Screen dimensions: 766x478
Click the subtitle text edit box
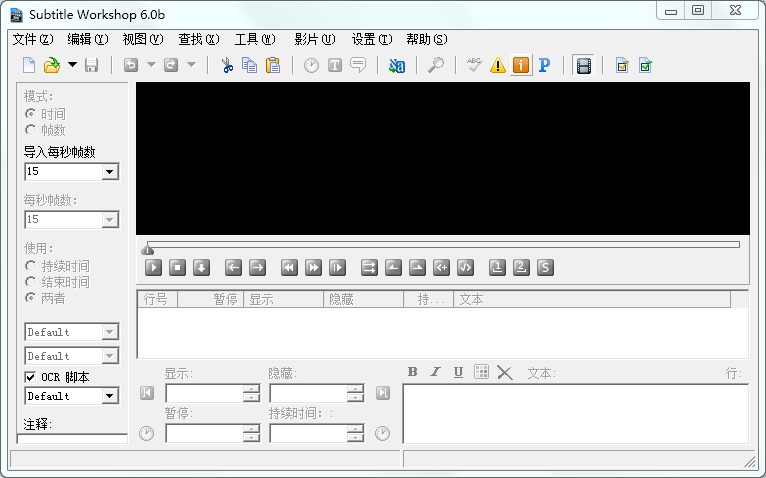pyautogui.click(x=574, y=413)
